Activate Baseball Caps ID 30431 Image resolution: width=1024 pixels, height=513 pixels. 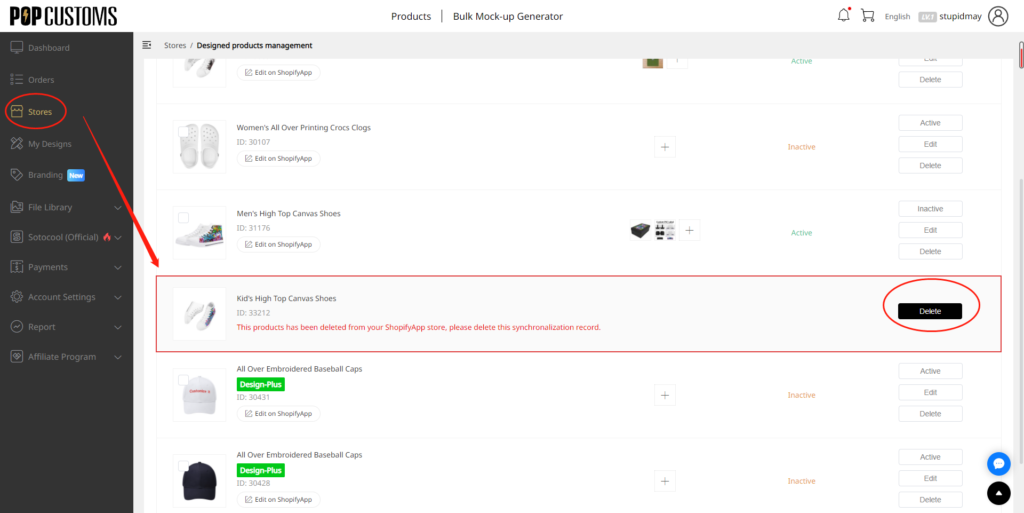click(930, 371)
